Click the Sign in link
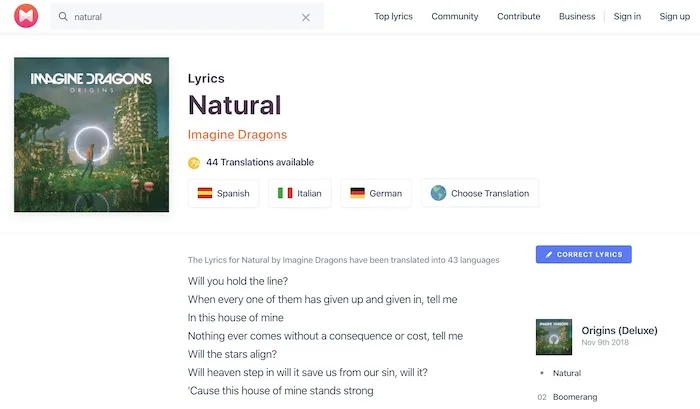Screen dimensions: 700x409 pyautogui.click(x=627, y=17)
